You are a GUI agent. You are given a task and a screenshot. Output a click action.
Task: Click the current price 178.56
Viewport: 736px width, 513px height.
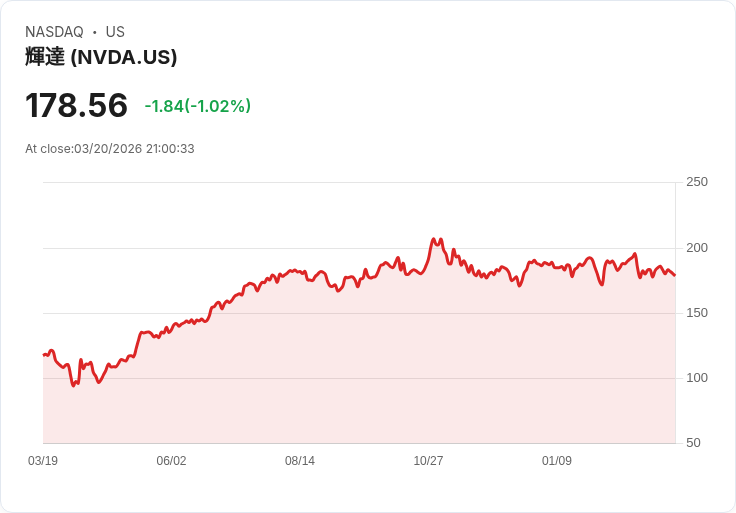76,105
